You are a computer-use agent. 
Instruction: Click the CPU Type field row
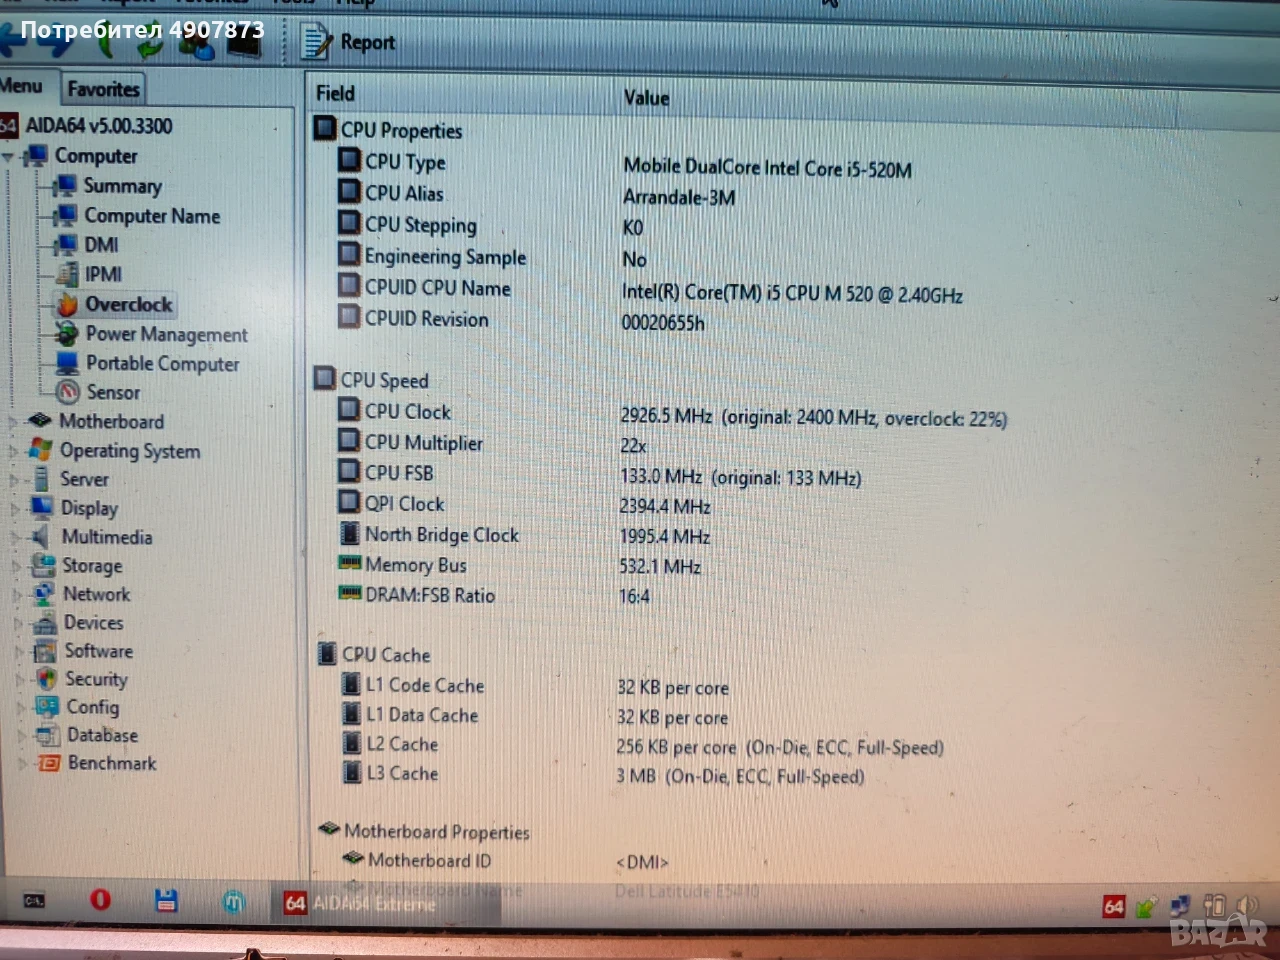(x=405, y=162)
